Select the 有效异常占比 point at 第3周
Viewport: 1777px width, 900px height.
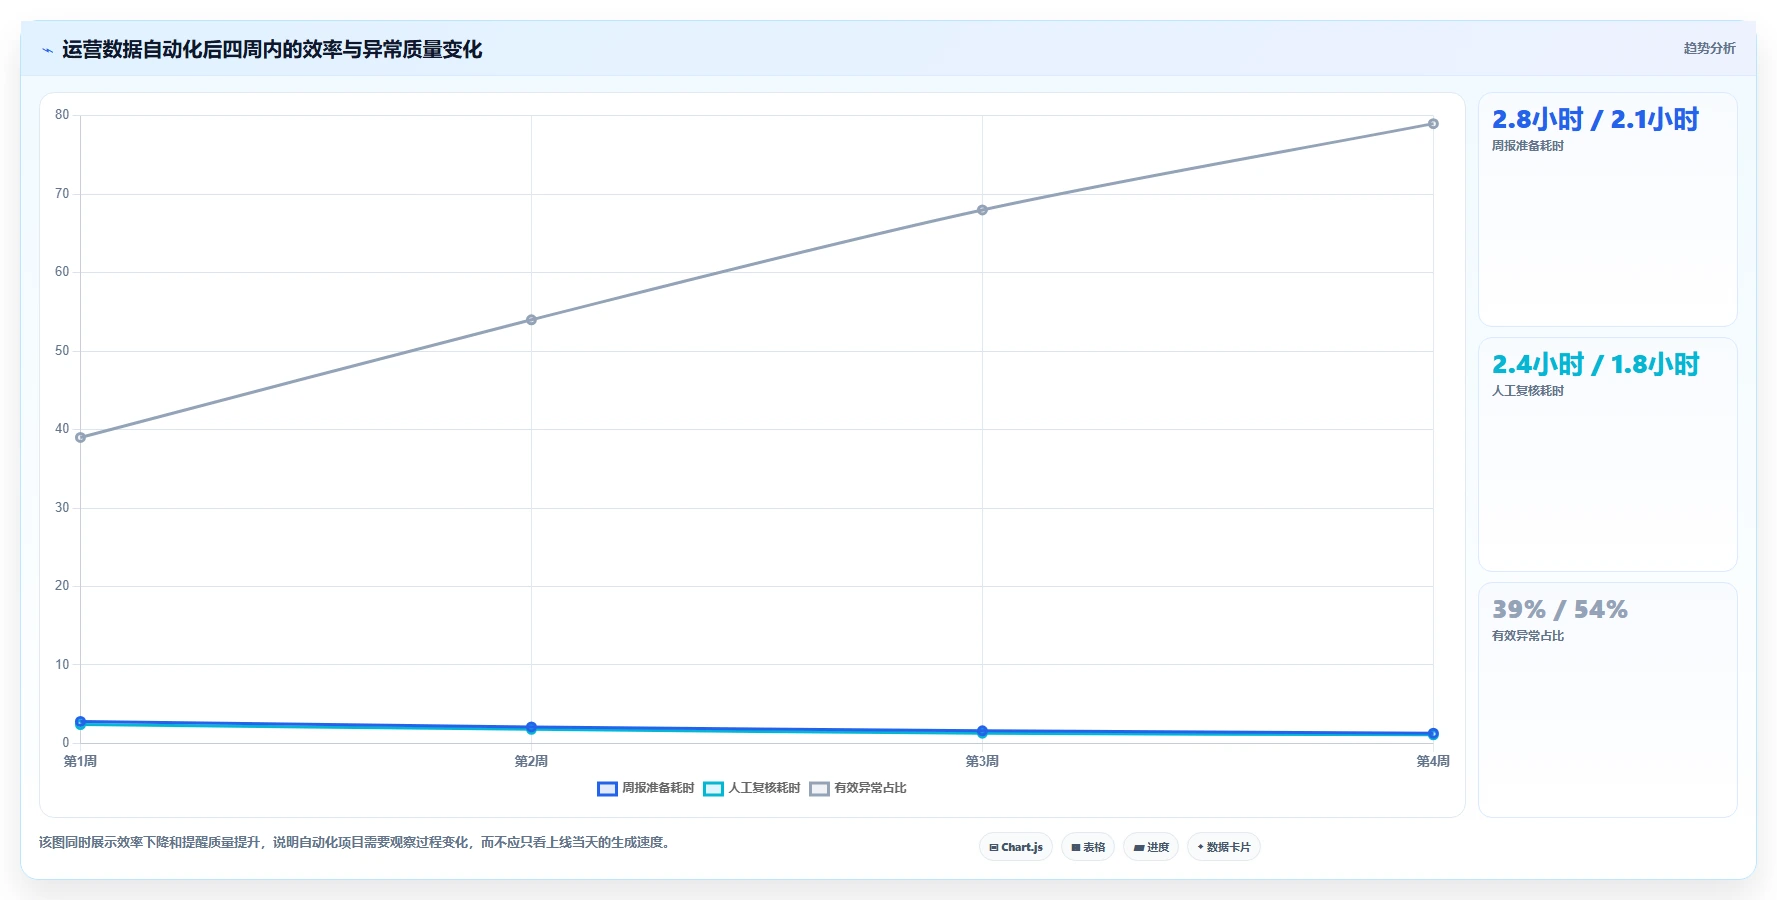pos(982,210)
